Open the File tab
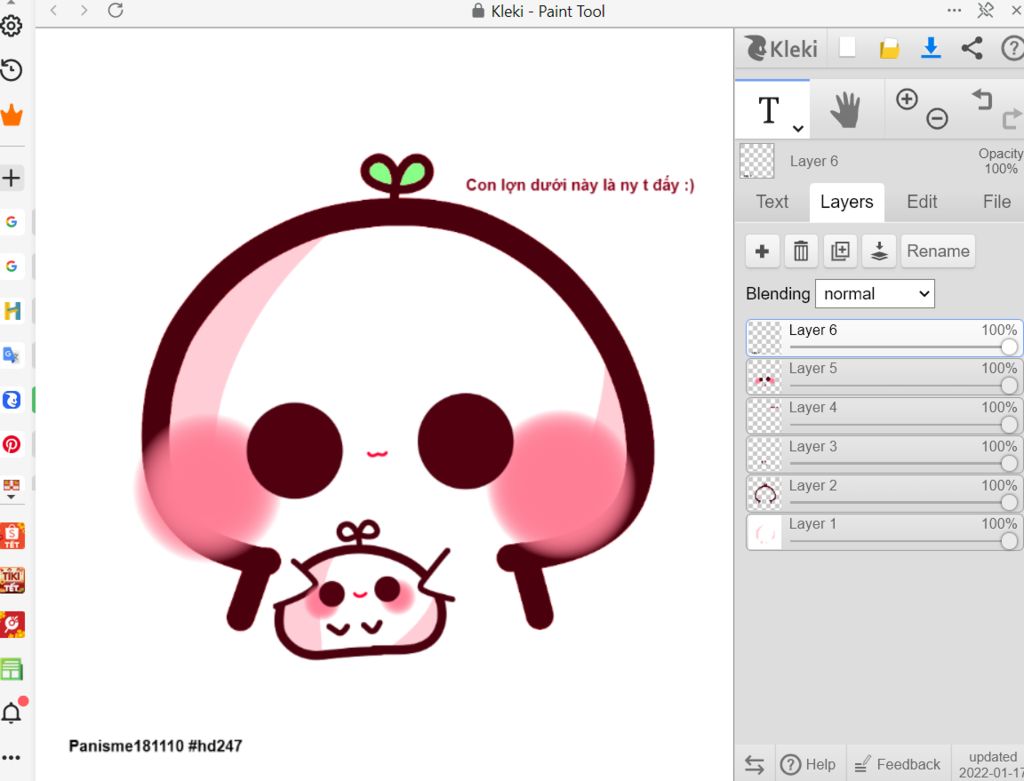The width and height of the screenshot is (1024, 781). 997,202
